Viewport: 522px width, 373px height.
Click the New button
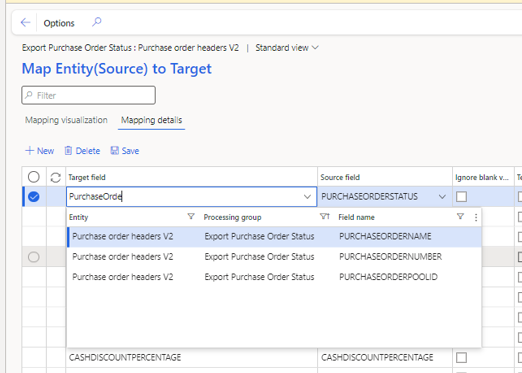tap(40, 151)
